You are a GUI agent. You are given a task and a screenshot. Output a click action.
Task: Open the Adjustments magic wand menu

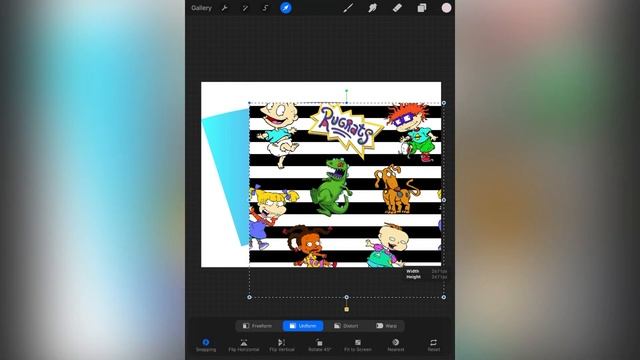[245, 8]
